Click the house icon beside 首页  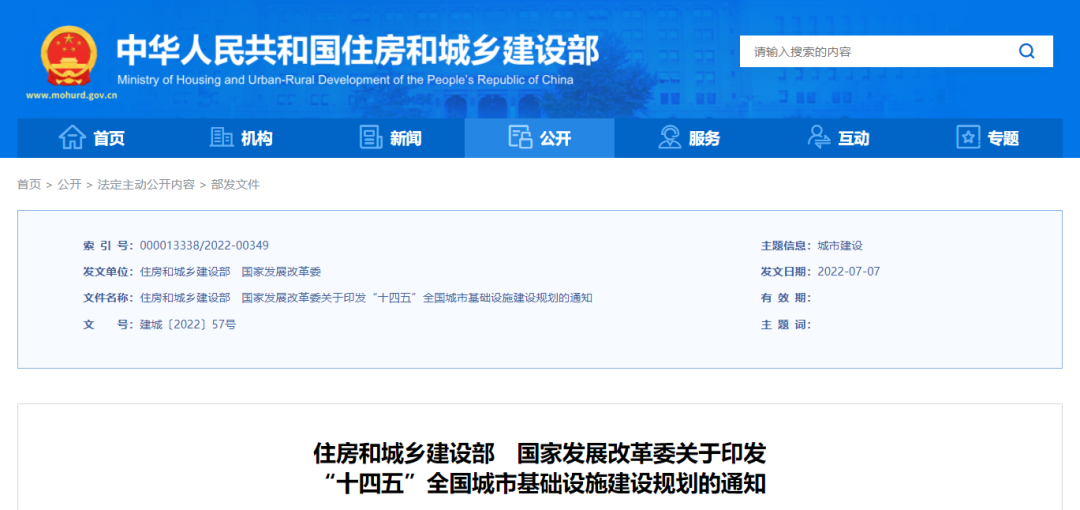click(72, 138)
